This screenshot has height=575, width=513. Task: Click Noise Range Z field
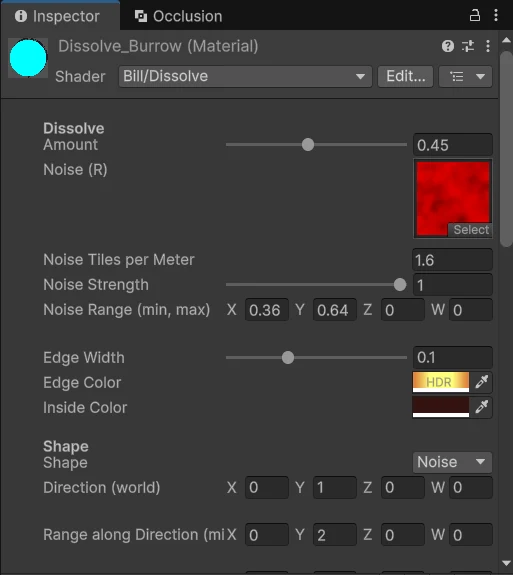[x=403, y=310]
